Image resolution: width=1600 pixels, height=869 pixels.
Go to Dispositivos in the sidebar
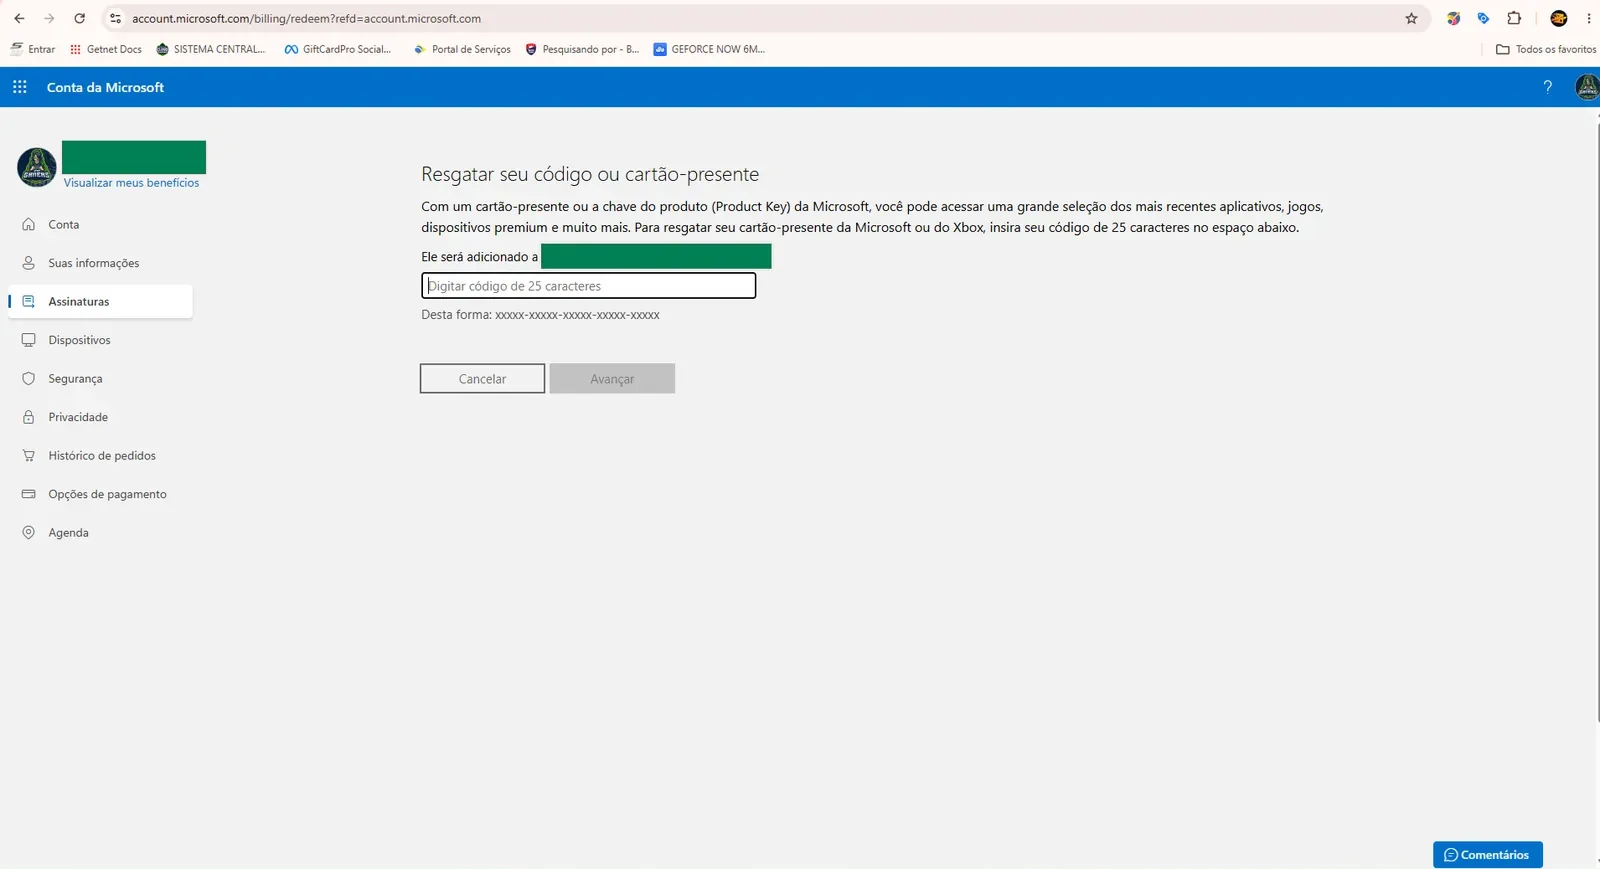click(x=100, y=340)
